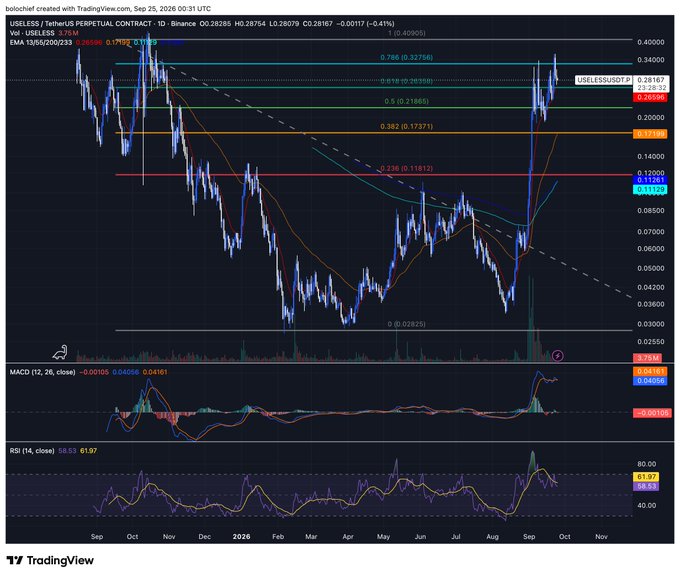Image resolution: width=680 pixels, height=577 pixels.
Task: Click the USELESS / TetherUS PERPETUAL CONTRACT title
Action: pos(81,23)
